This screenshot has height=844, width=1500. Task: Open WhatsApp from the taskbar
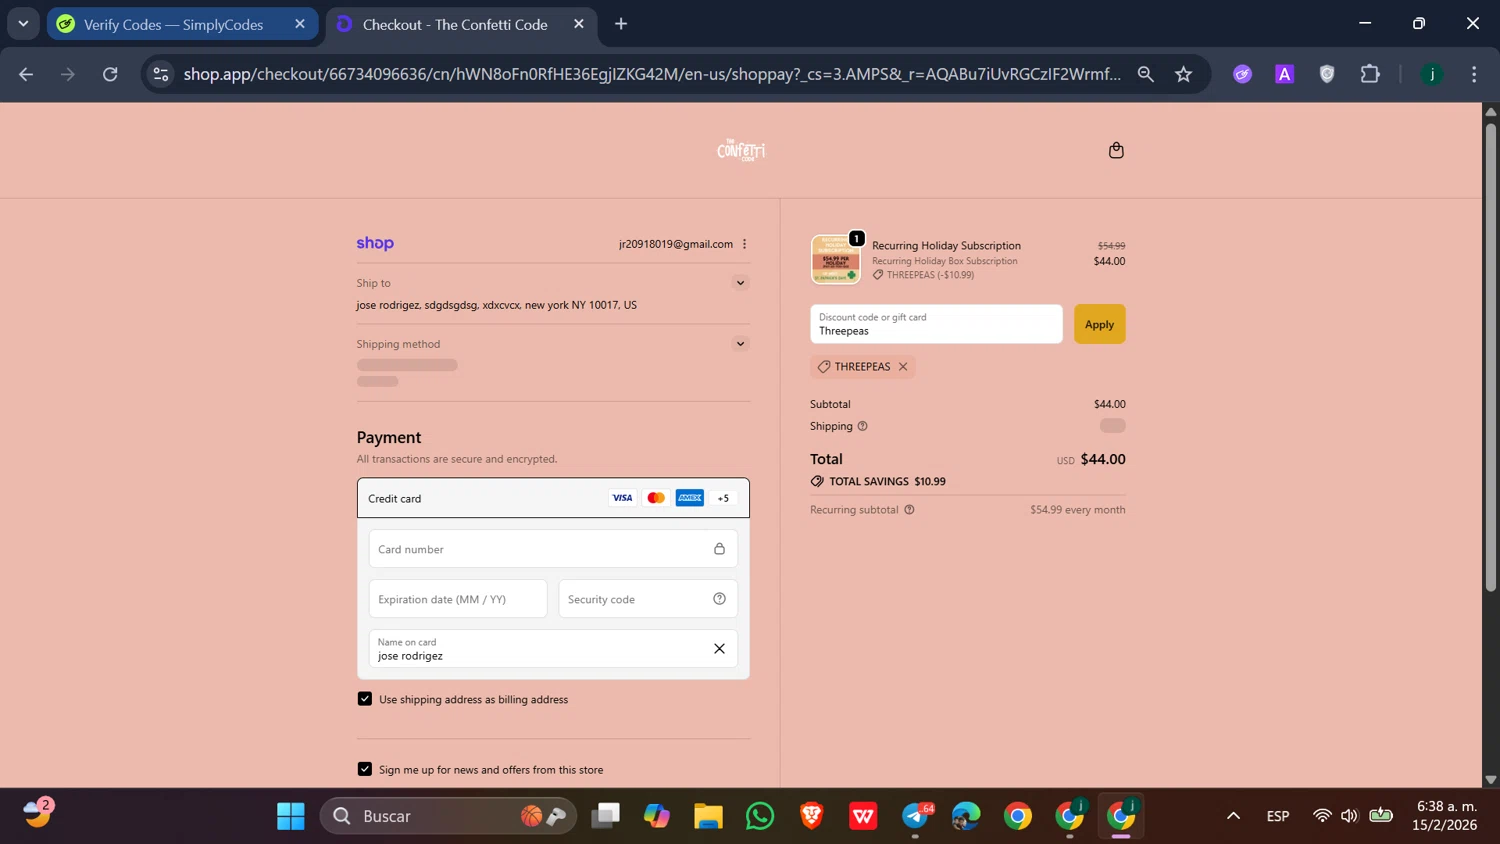[x=760, y=816]
